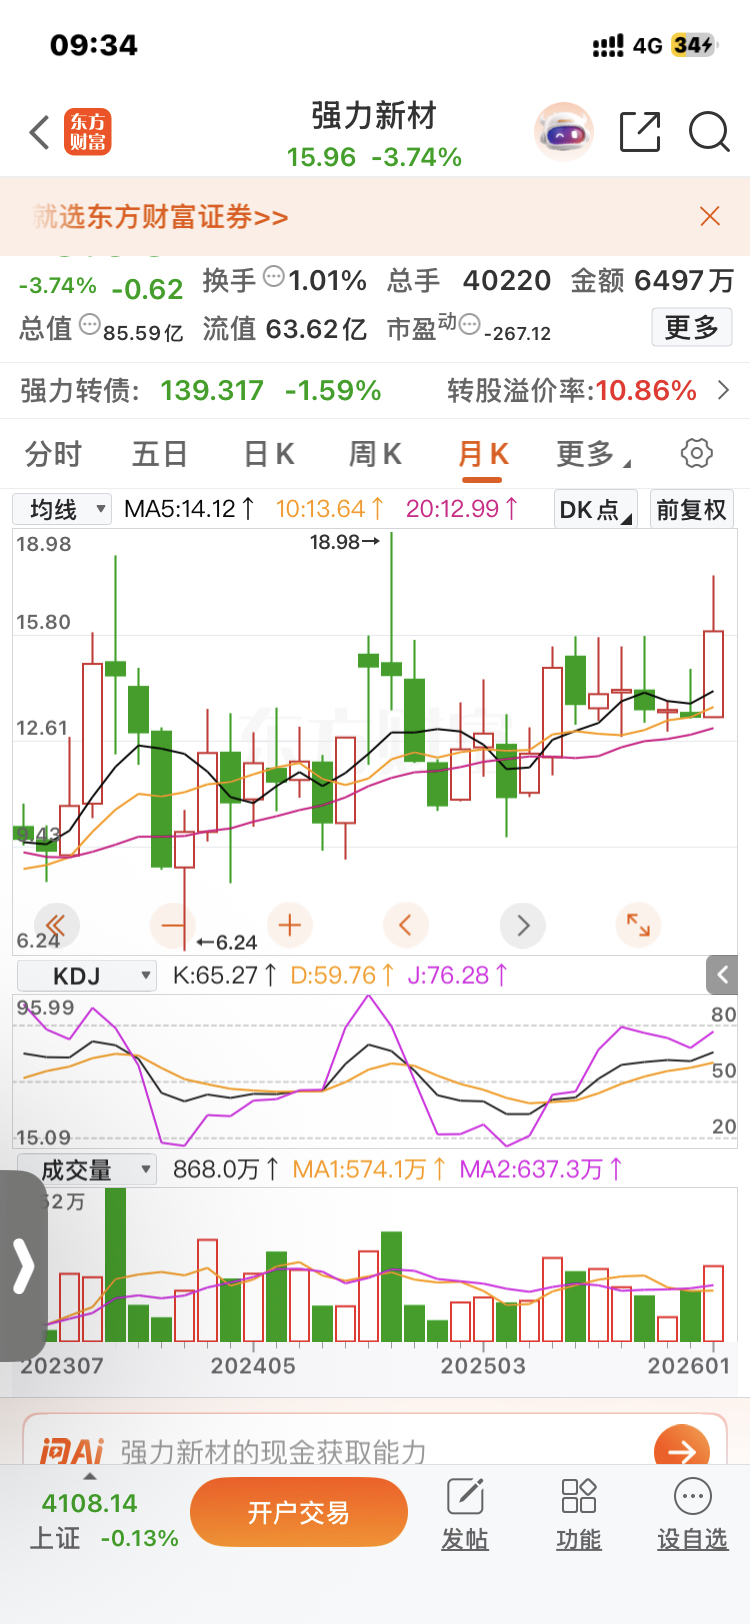Open the 东方财富 logo icon
Image resolution: width=750 pixels, height=1624 pixels.
(88, 132)
